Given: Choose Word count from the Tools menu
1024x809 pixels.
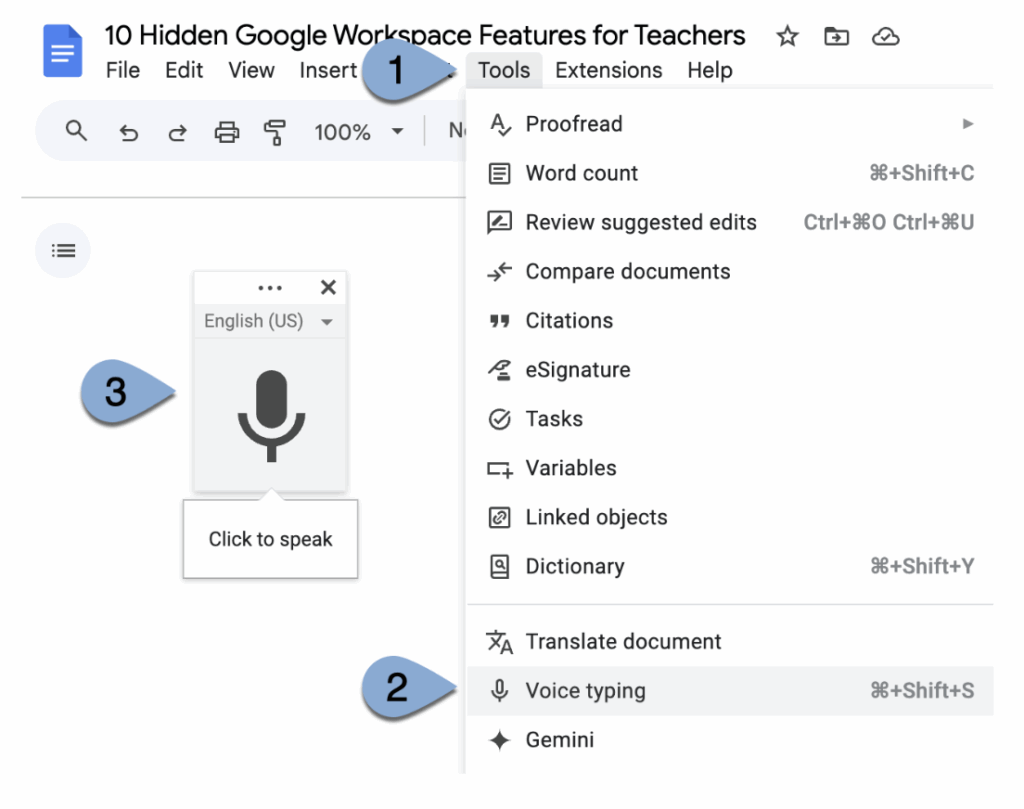Looking at the screenshot, I should point(582,173).
